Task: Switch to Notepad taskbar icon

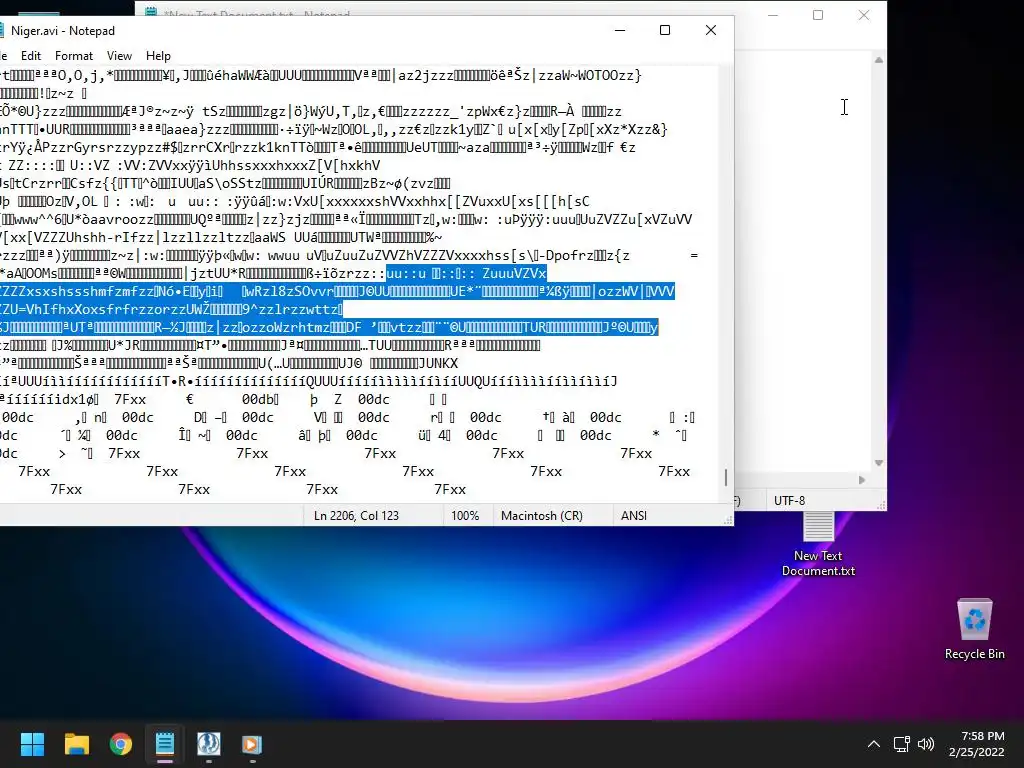Action: click(165, 744)
